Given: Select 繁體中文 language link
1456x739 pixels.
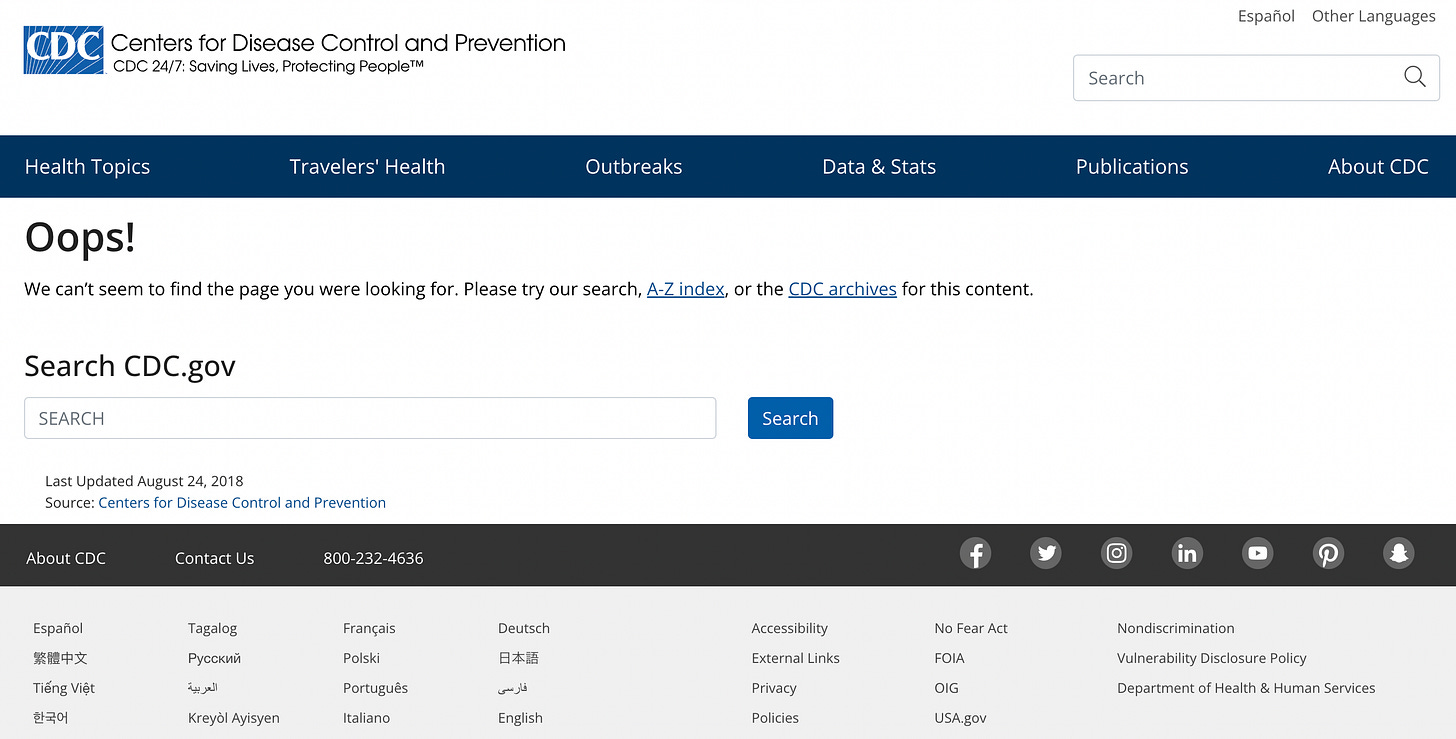Looking at the screenshot, I should pyautogui.click(x=60, y=658).
